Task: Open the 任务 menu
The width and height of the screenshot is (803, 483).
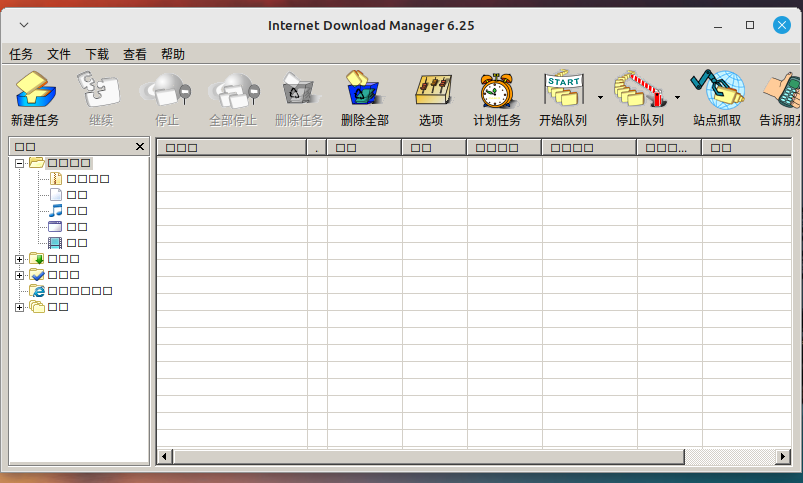Action: pyautogui.click(x=21, y=54)
